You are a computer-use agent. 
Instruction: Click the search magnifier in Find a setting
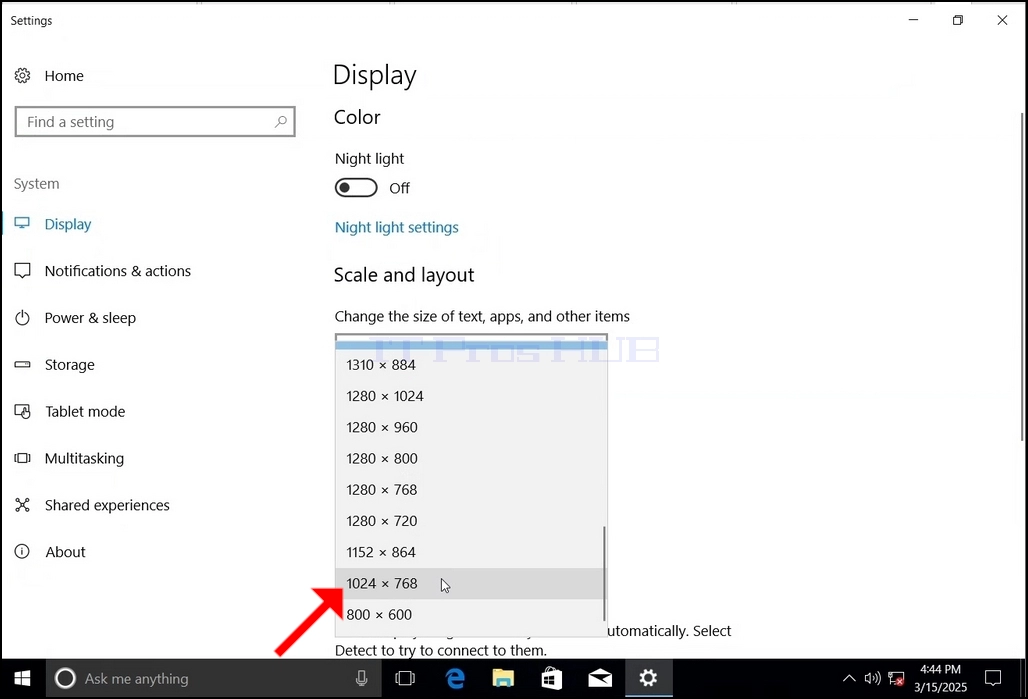pyautogui.click(x=281, y=121)
